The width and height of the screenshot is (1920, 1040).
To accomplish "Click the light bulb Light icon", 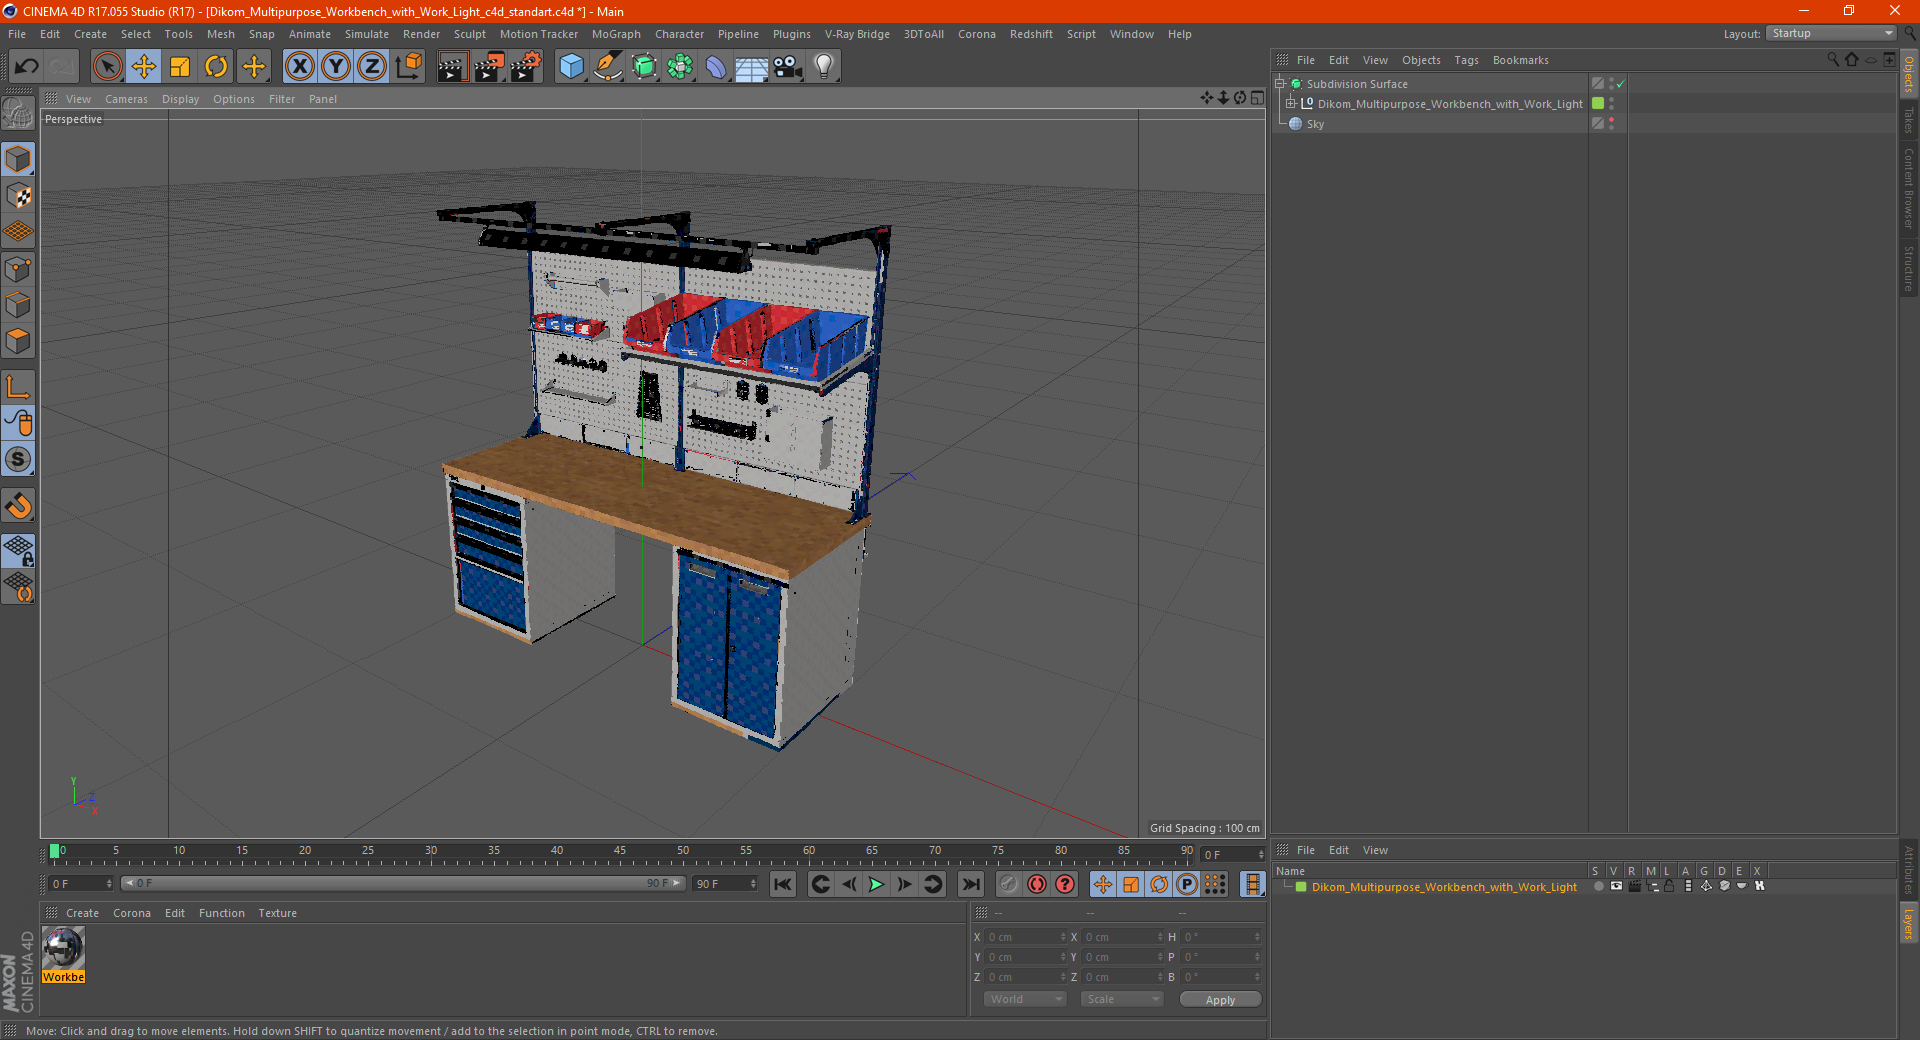I will (823, 67).
